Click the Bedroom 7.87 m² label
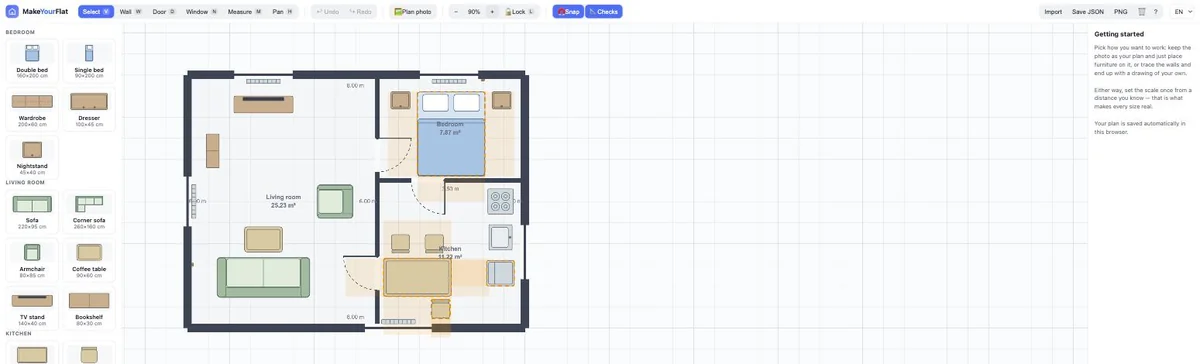This screenshot has width=1200, height=364. 449,128
